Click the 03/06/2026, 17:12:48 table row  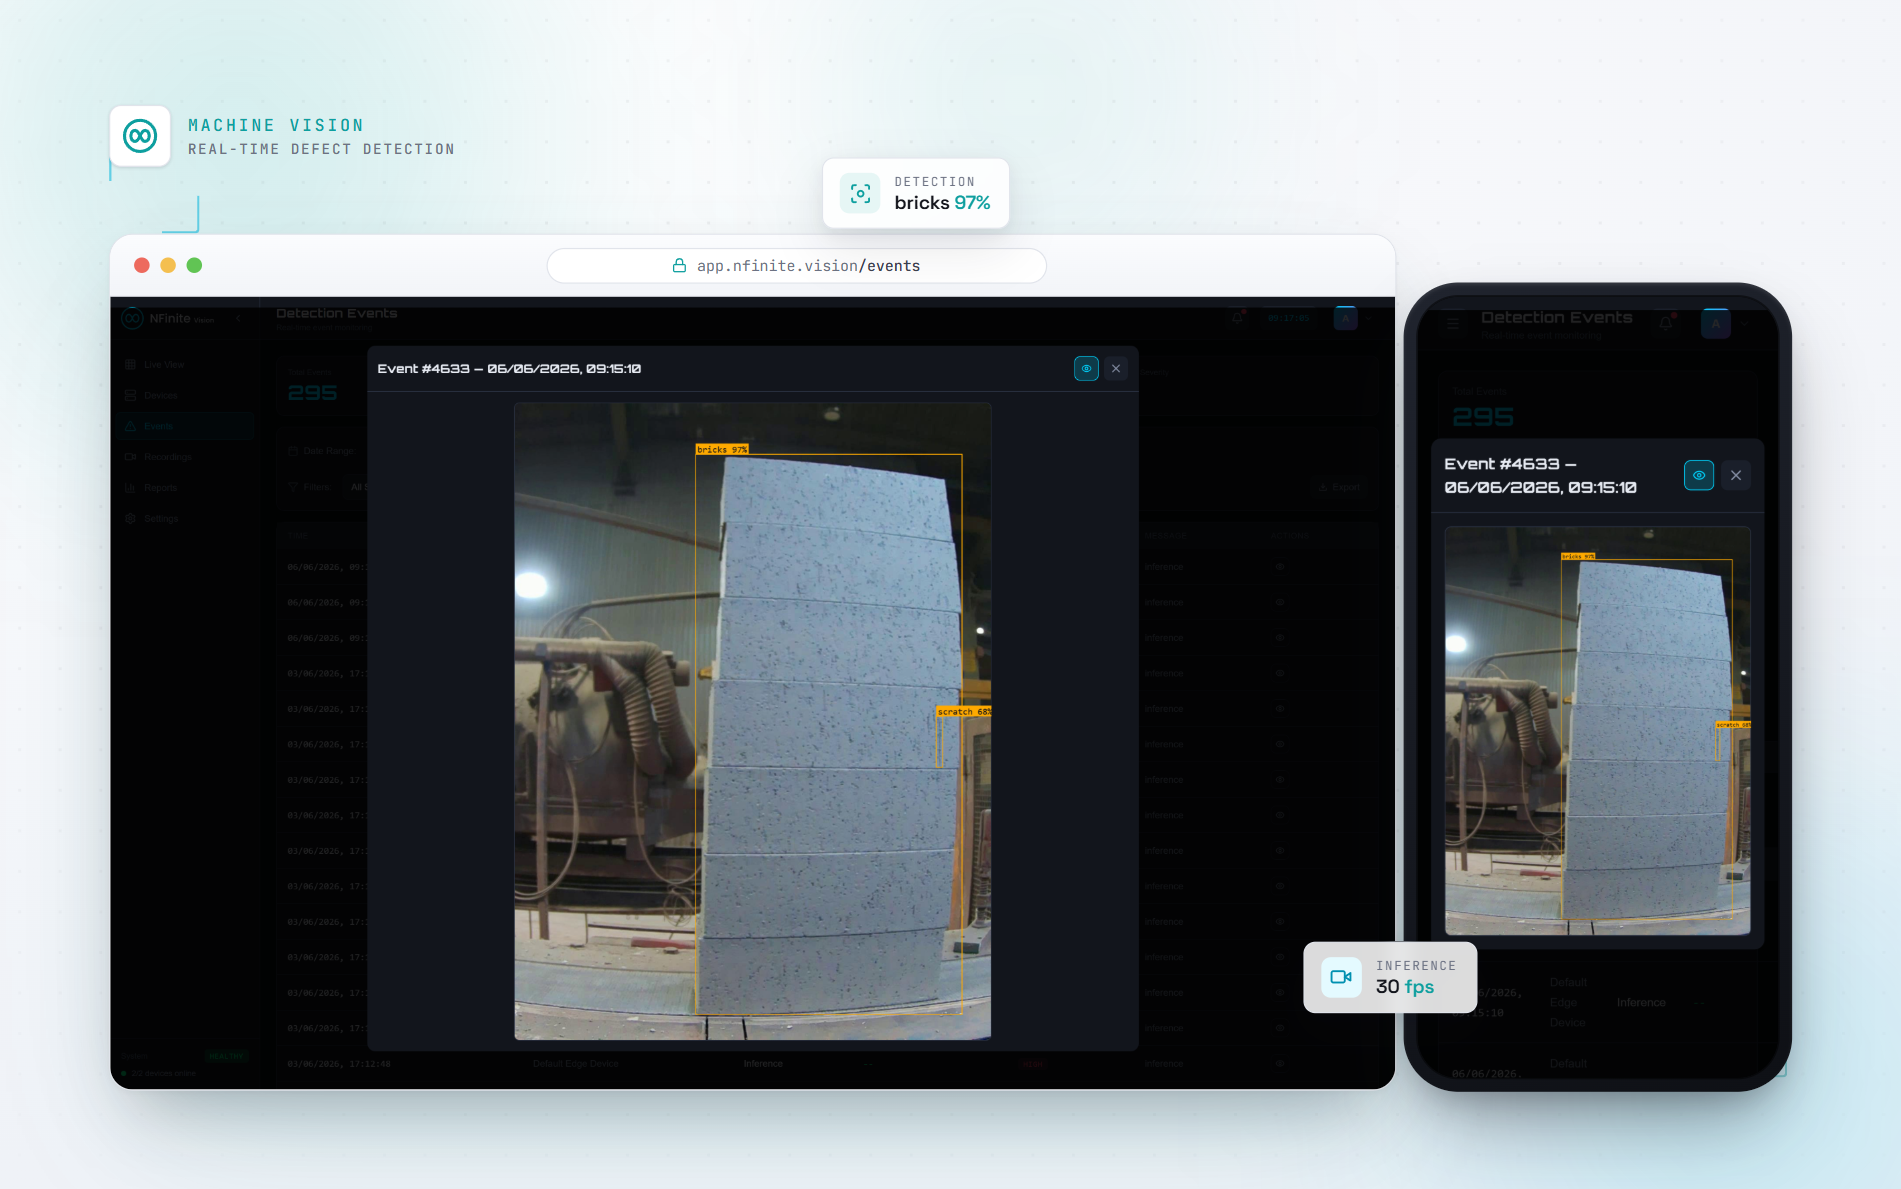pyautogui.click(x=829, y=1064)
